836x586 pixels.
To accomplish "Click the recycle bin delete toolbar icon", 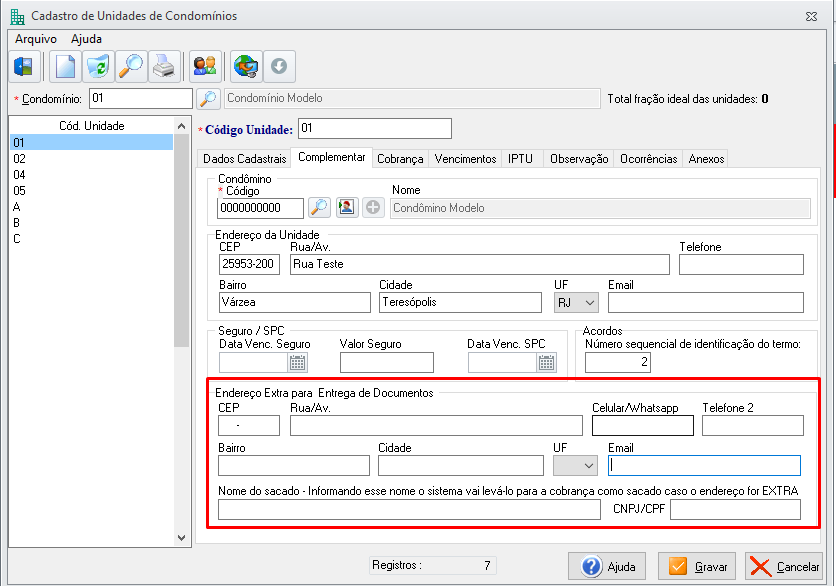I will coord(98,67).
